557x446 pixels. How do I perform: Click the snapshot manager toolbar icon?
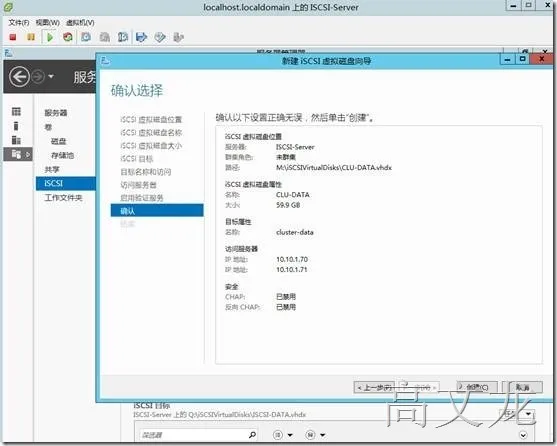point(123,37)
